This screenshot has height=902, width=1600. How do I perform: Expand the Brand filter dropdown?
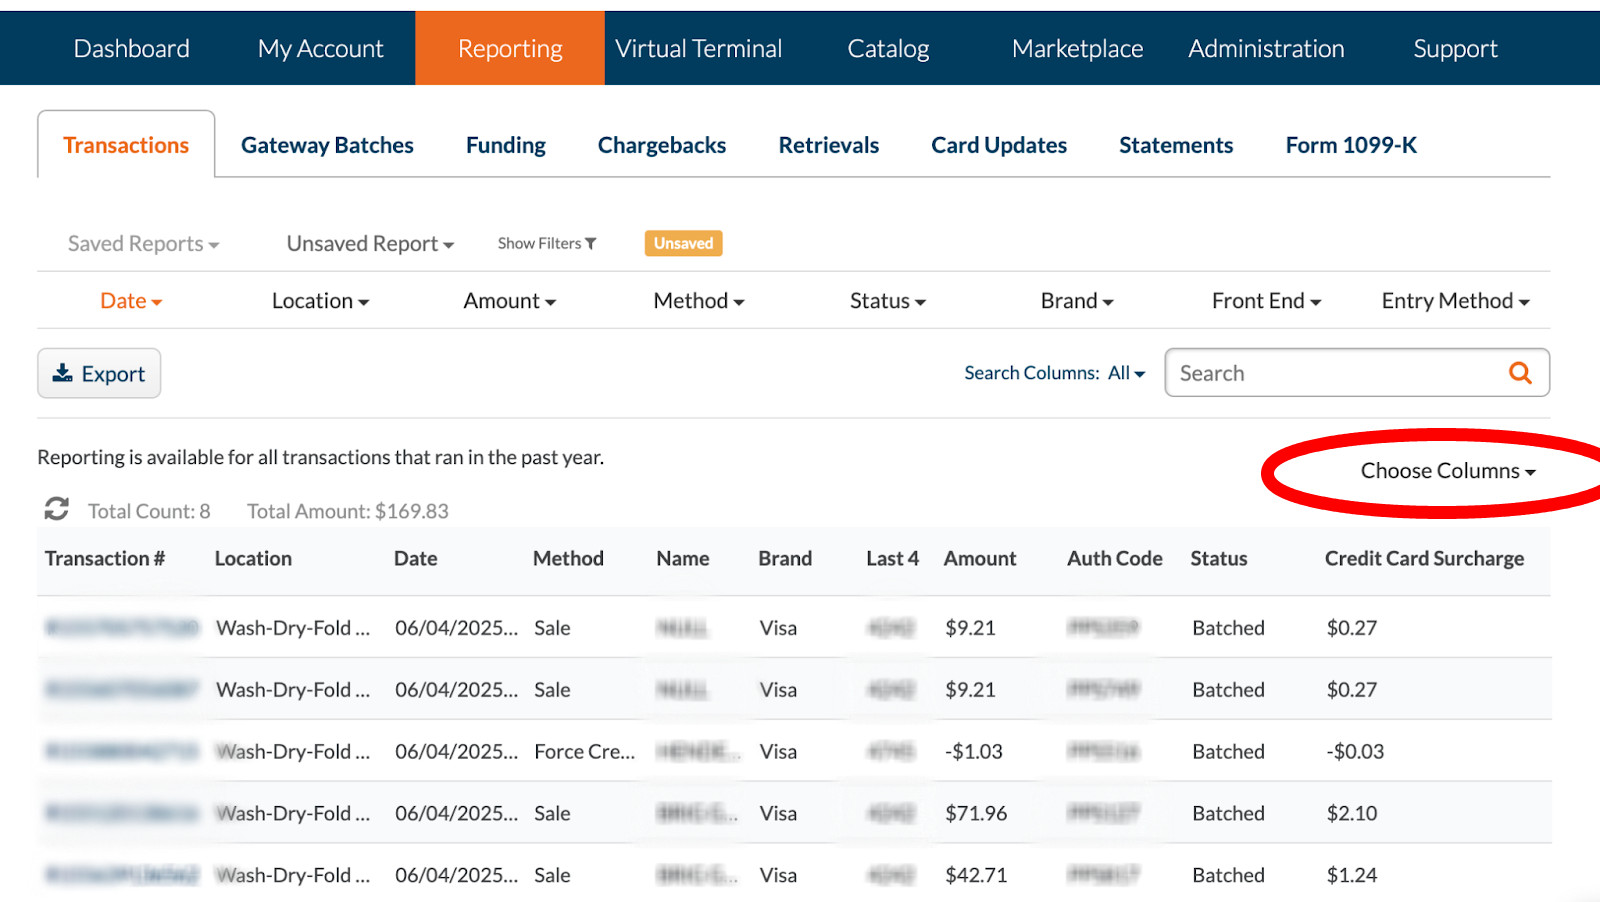(x=1077, y=301)
